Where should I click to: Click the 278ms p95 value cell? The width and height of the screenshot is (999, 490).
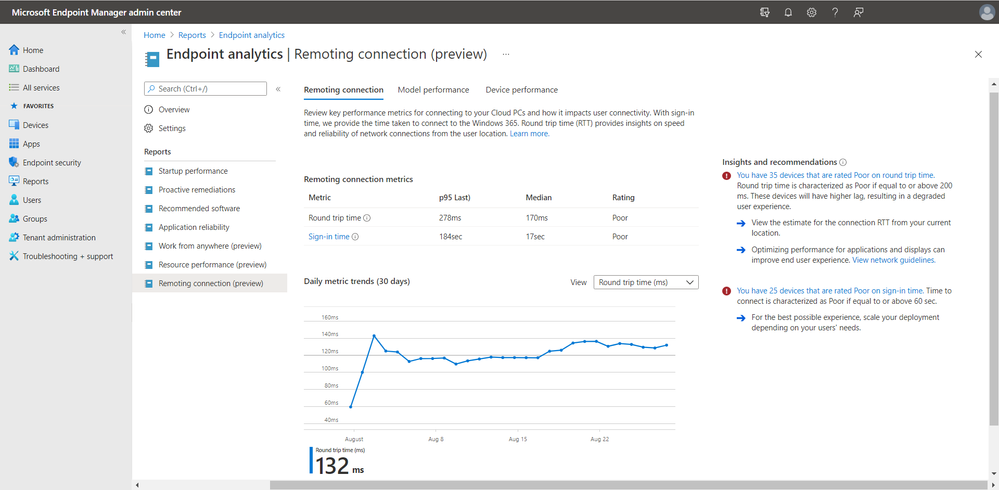449,218
